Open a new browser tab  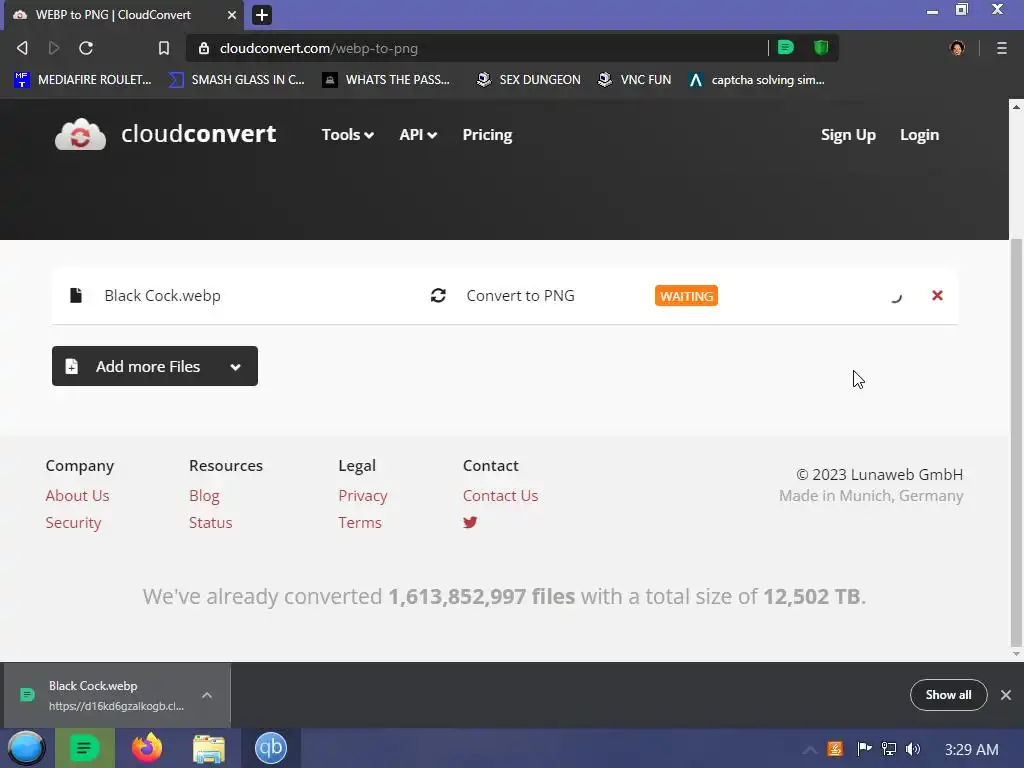[x=262, y=15]
